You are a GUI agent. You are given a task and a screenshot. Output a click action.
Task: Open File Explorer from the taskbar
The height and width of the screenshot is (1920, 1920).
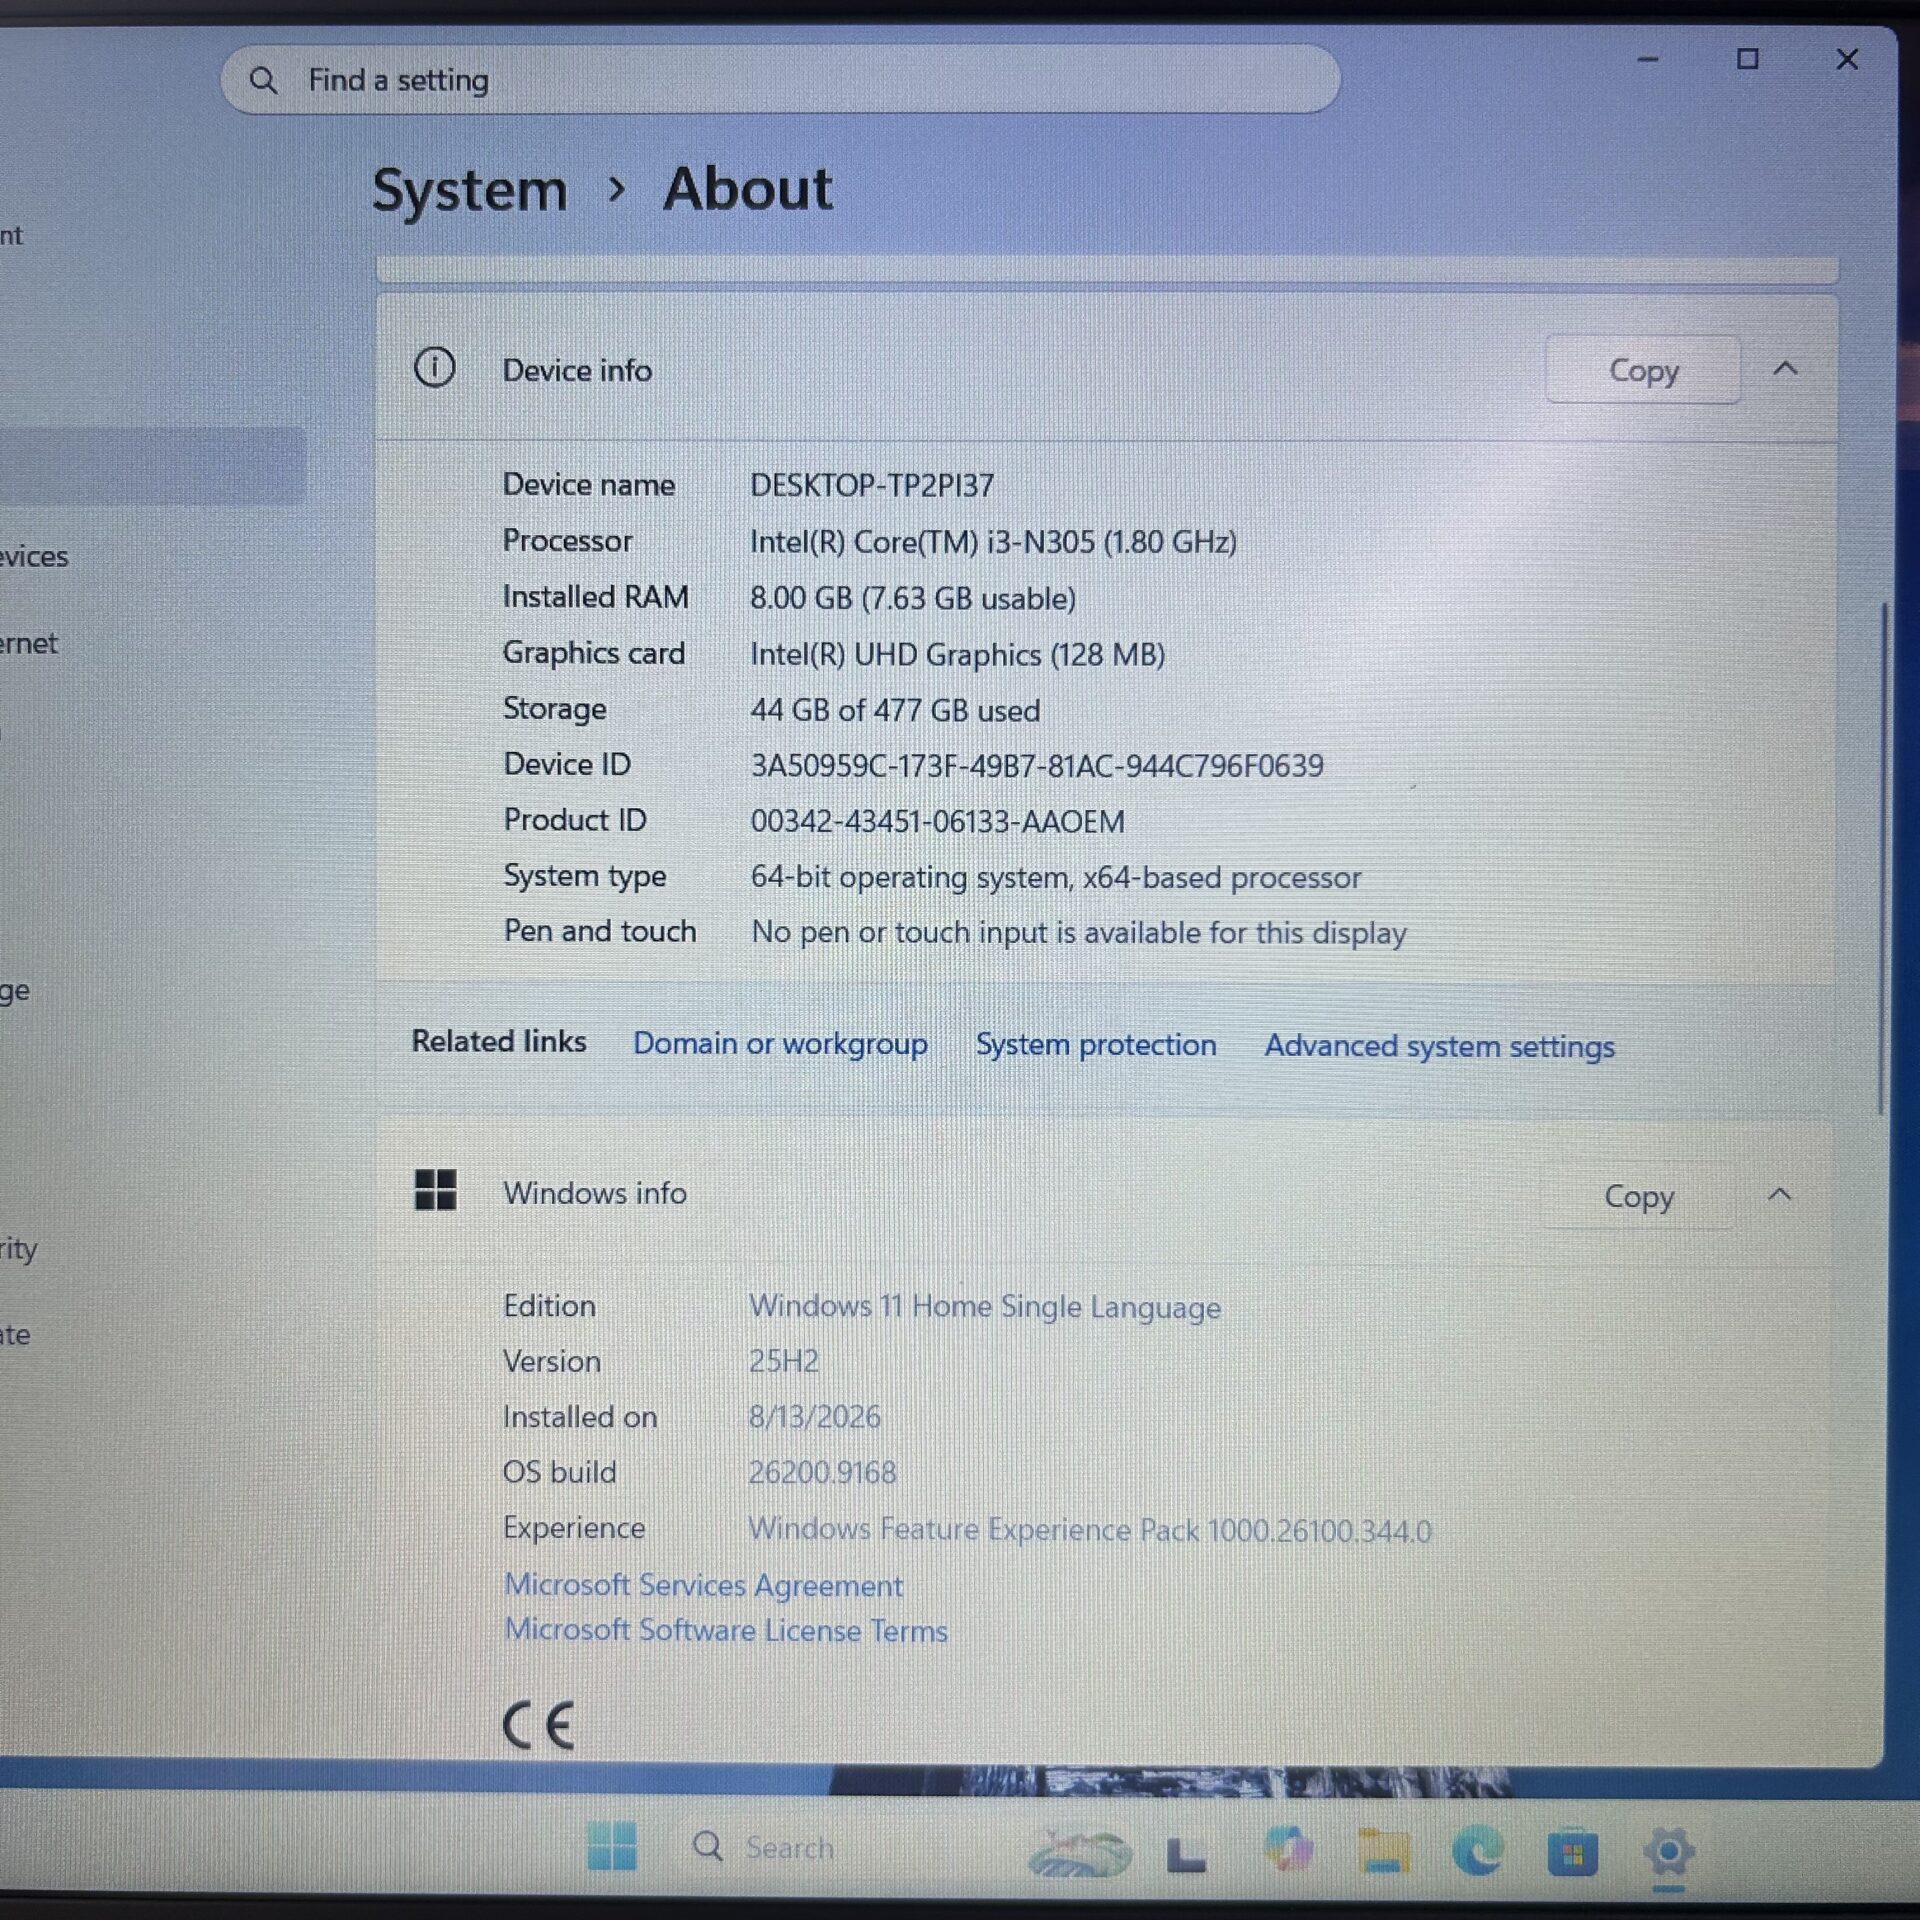[1384, 1851]
